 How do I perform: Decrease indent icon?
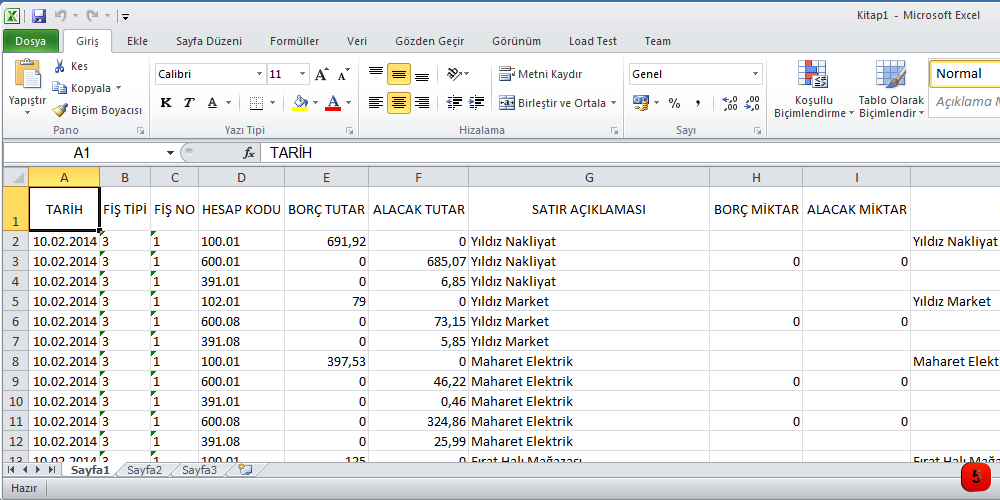(454, 102)
